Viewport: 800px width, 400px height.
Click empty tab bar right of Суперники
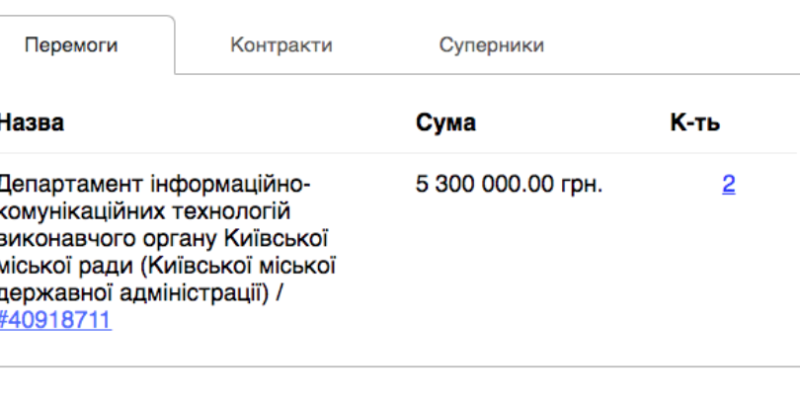point(680,45)
